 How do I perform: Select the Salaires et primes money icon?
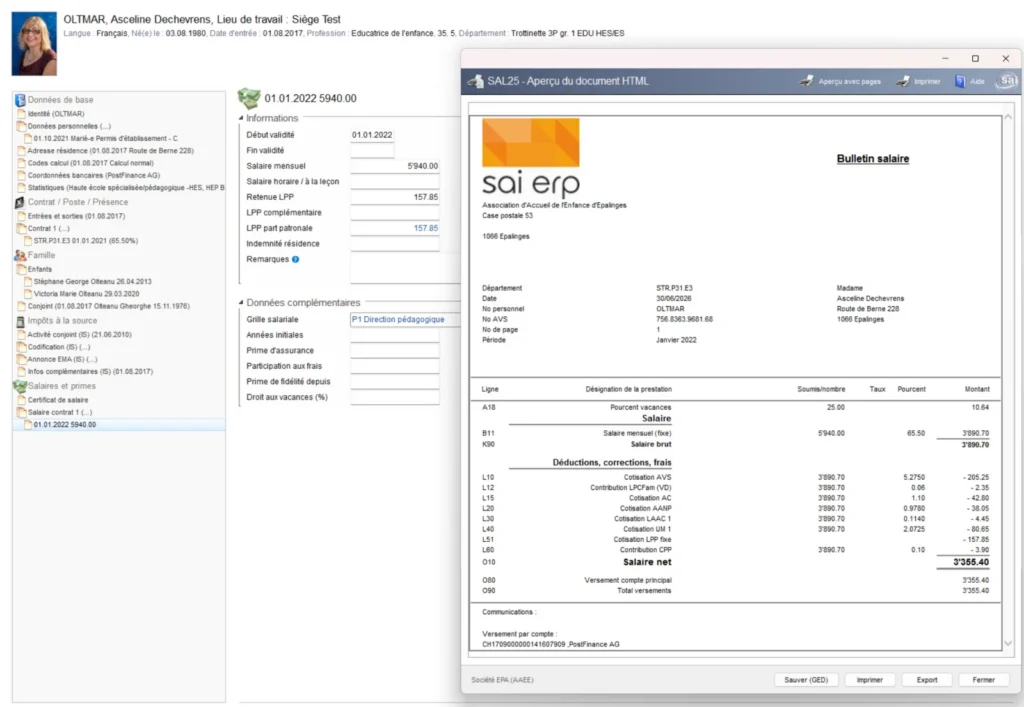pos(20,386)
